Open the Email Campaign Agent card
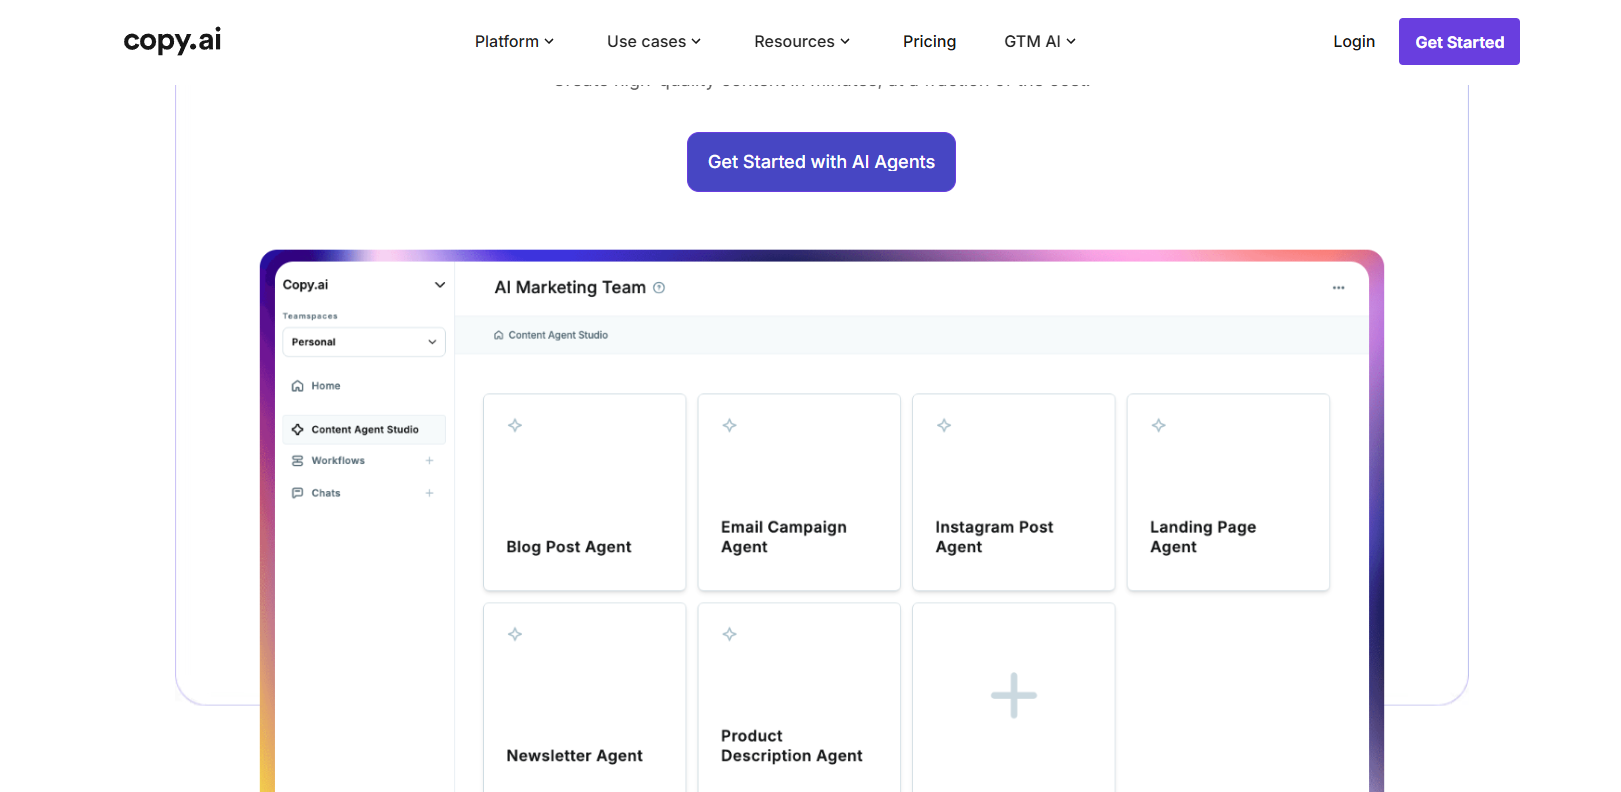The width and height of the screenshot is (1621, 792). click(799, 493)
